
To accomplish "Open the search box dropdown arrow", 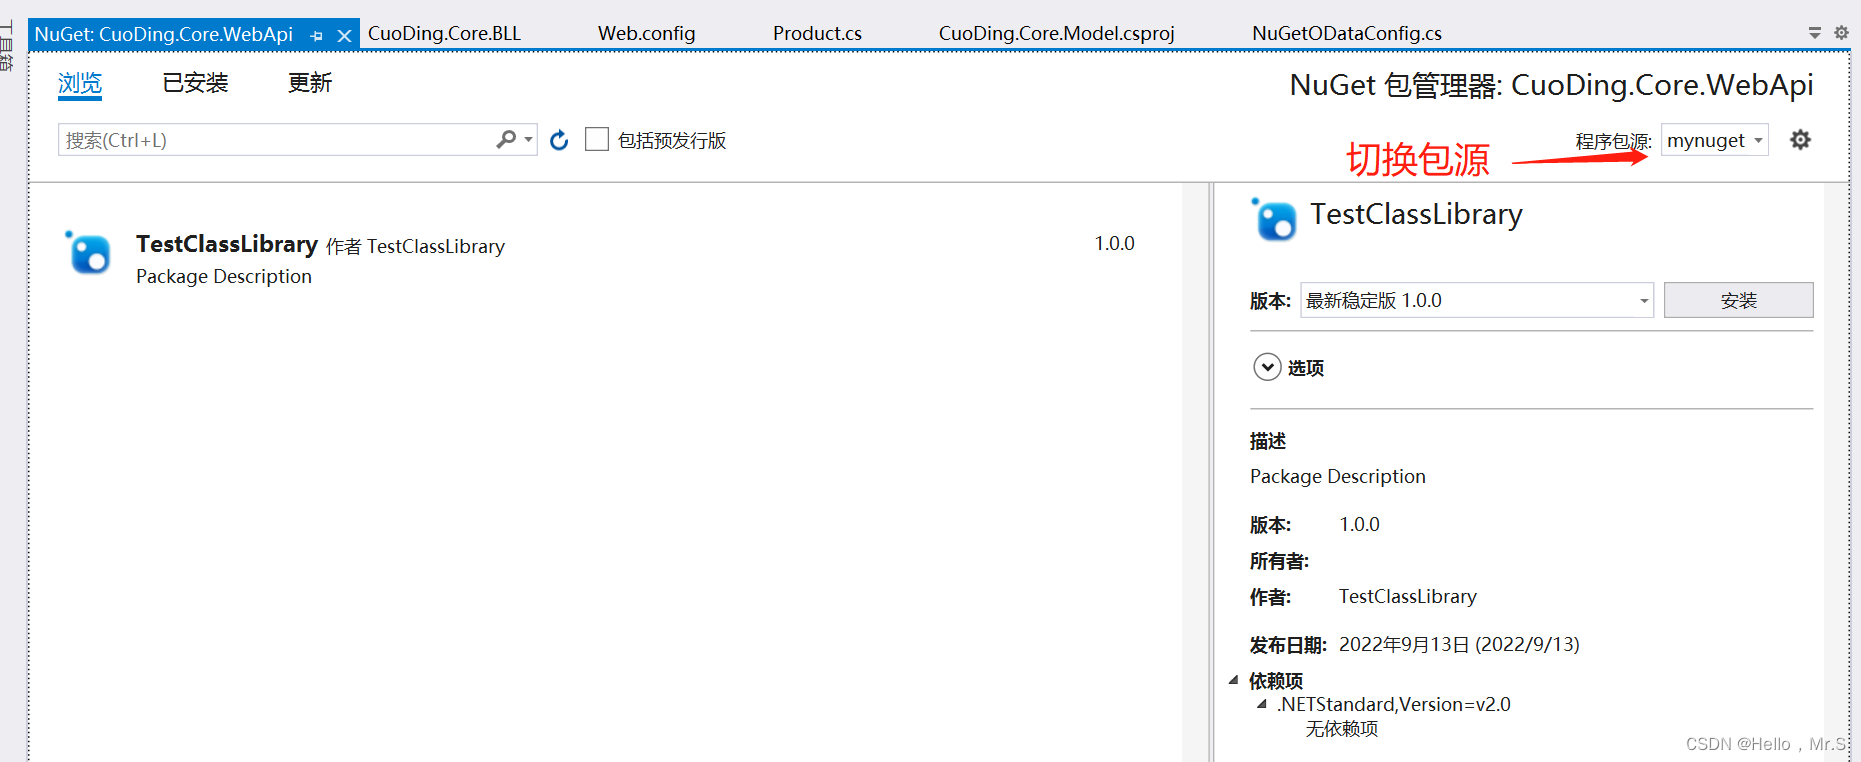I will 528,140.
